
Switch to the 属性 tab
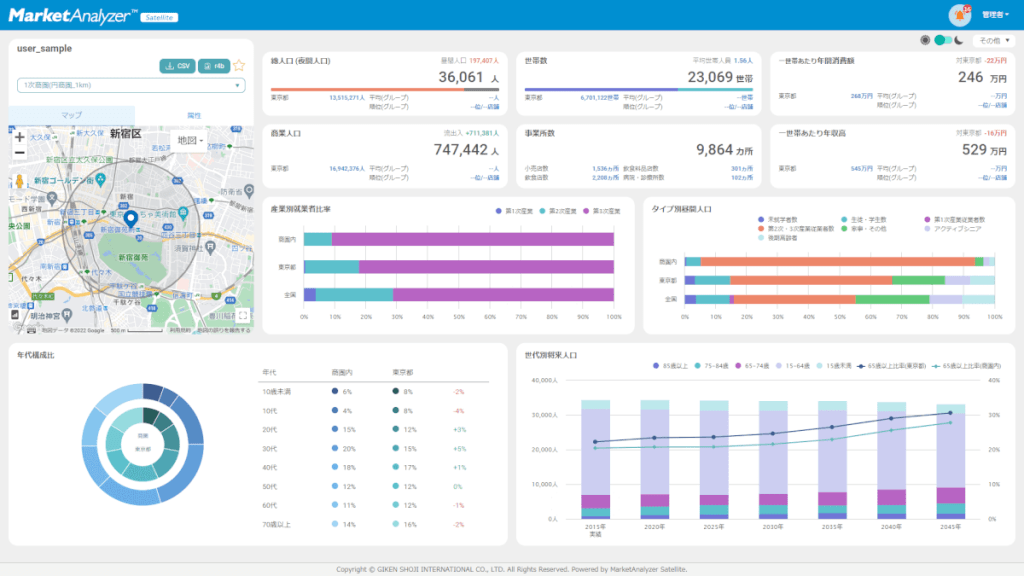click(194, 115)
